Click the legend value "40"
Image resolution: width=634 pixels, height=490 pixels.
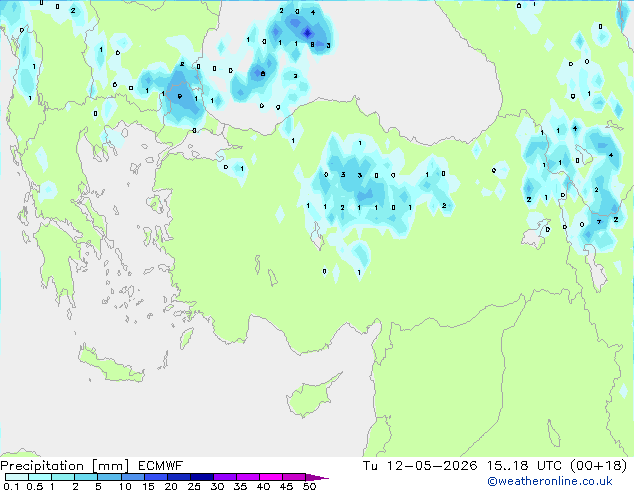263,486
